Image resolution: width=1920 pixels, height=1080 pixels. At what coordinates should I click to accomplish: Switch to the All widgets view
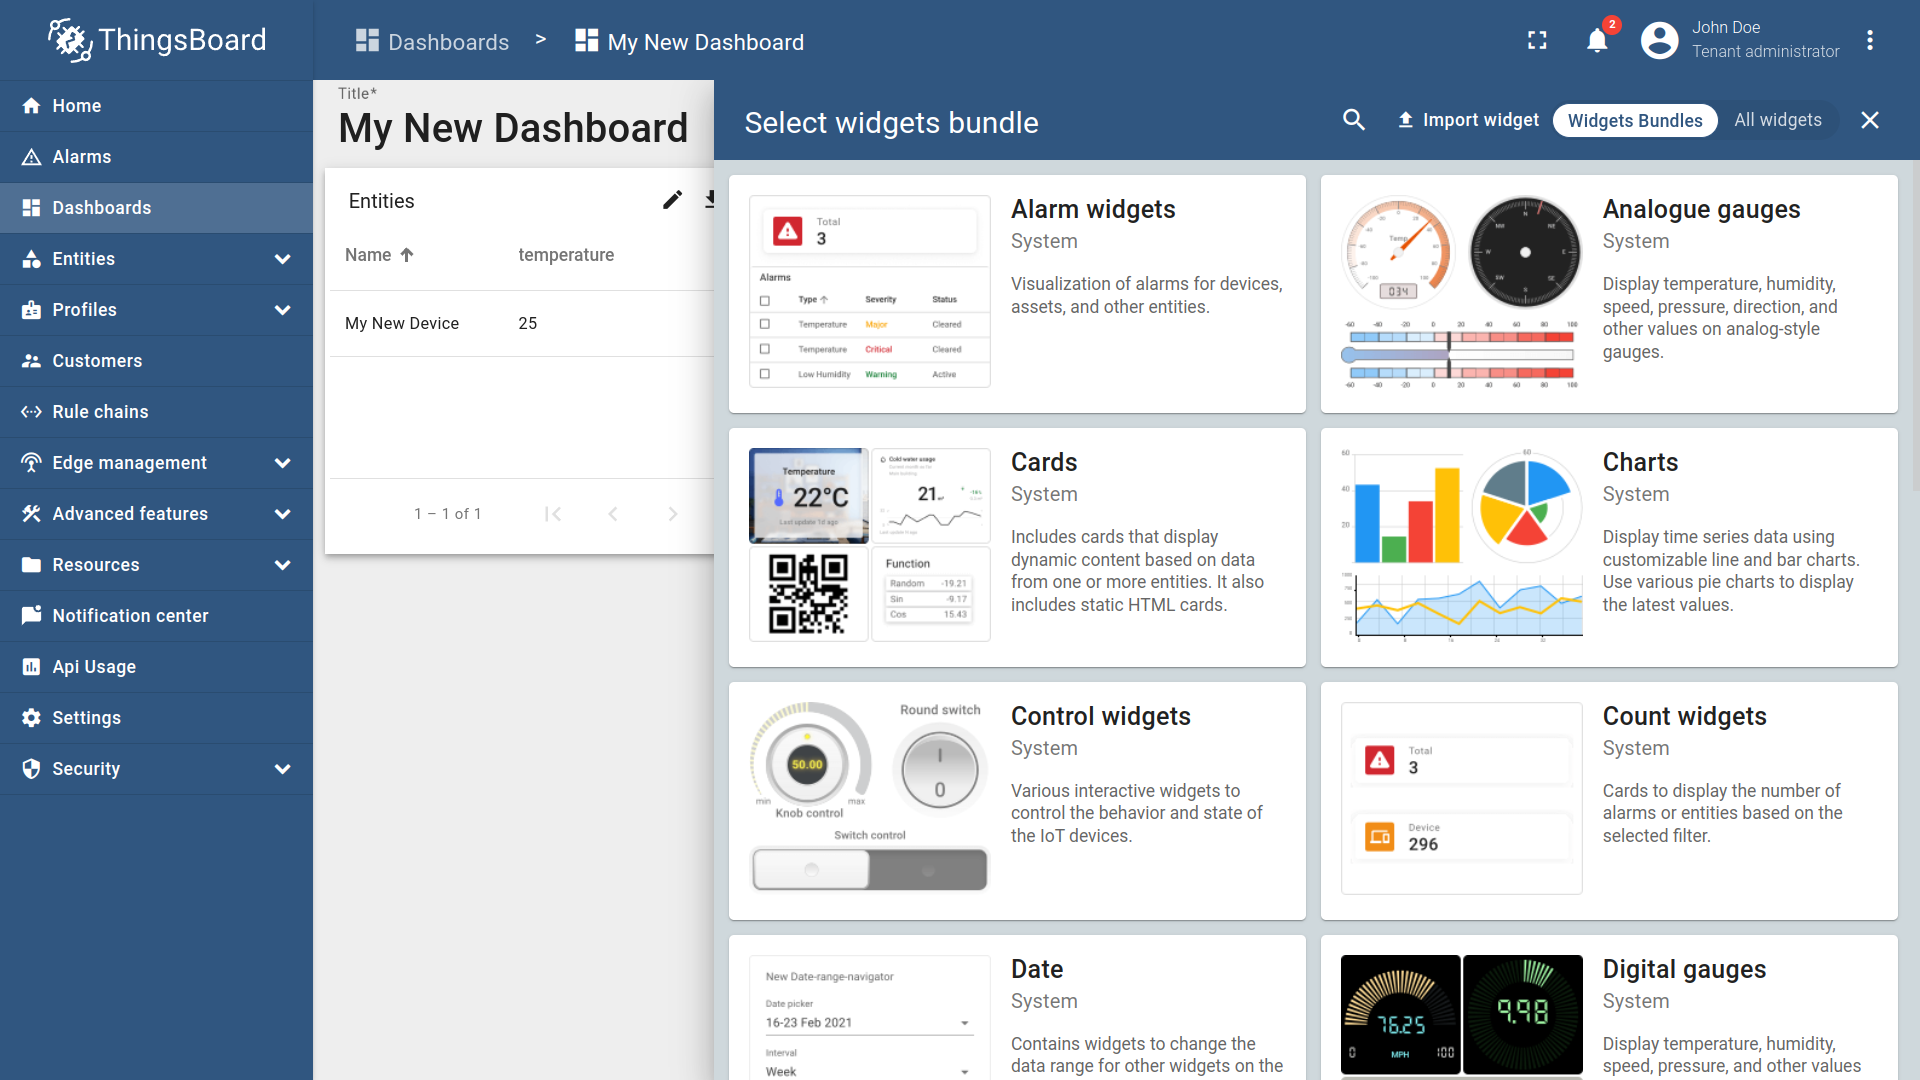tap(1778, 120)
